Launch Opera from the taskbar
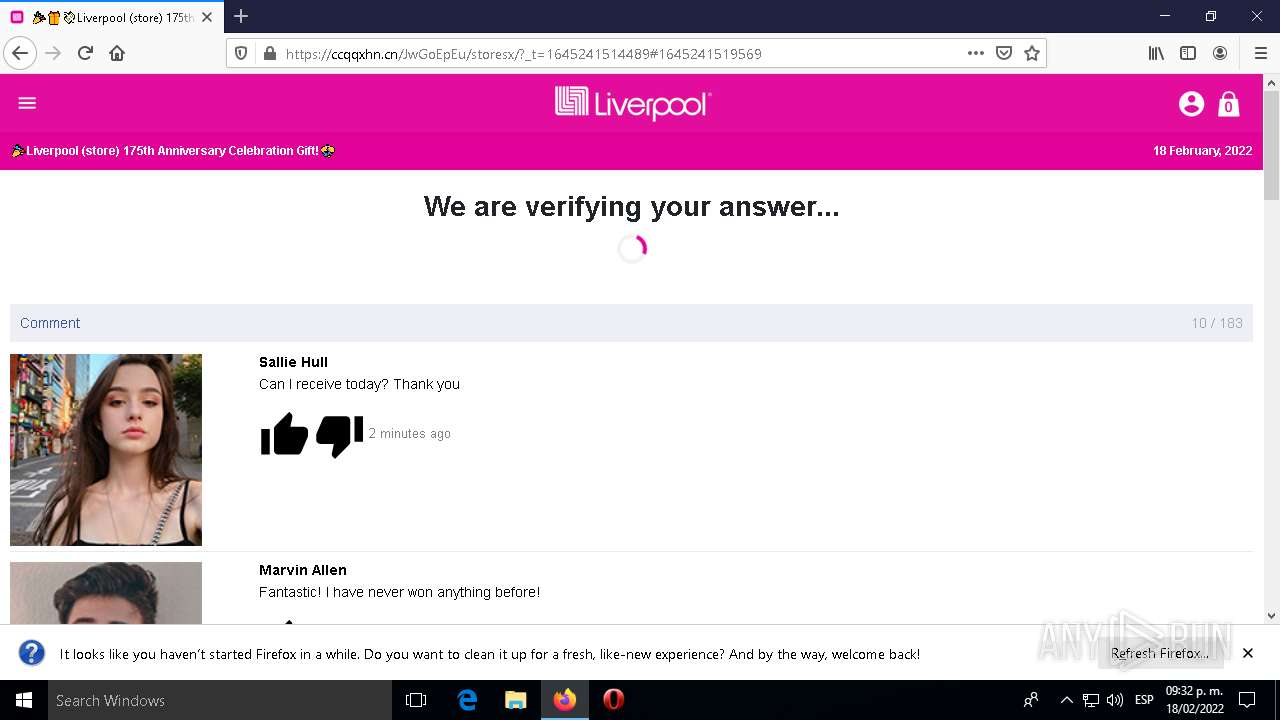The width and height of the screenshot is (1280, 720). click(614, 700)
